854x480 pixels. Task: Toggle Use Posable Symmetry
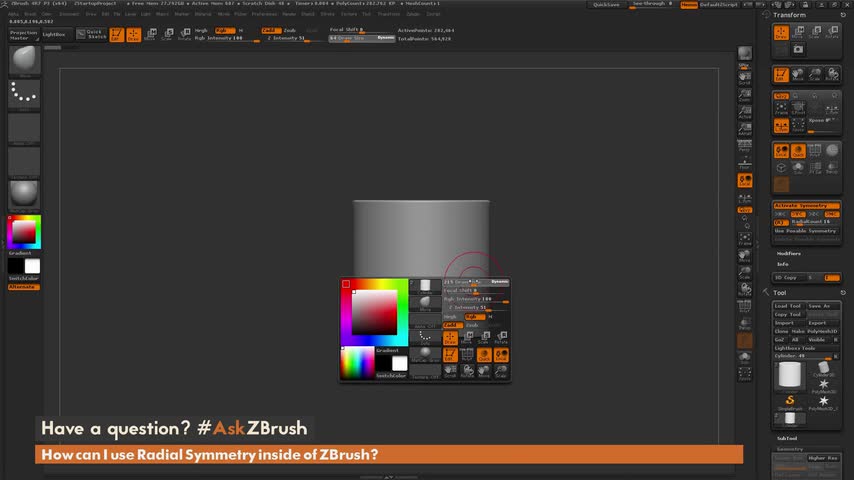(x=807, y=231)
